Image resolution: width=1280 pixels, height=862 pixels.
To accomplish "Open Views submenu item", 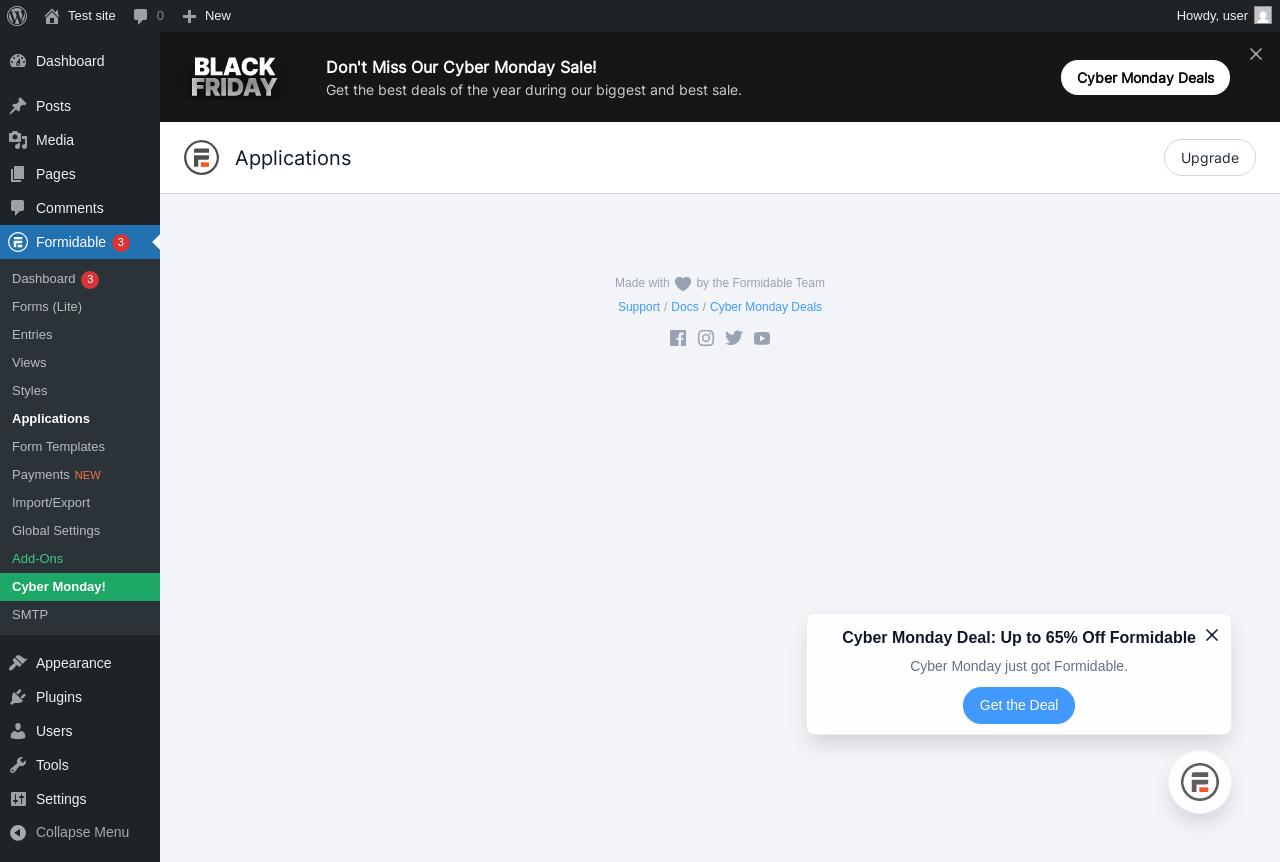I will tap(80, 363).
